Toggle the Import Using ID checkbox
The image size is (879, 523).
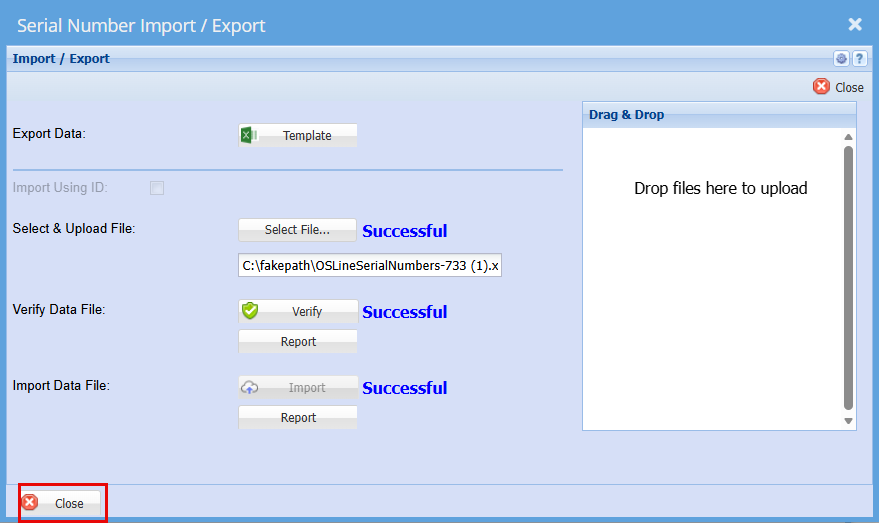coord(157,188)
